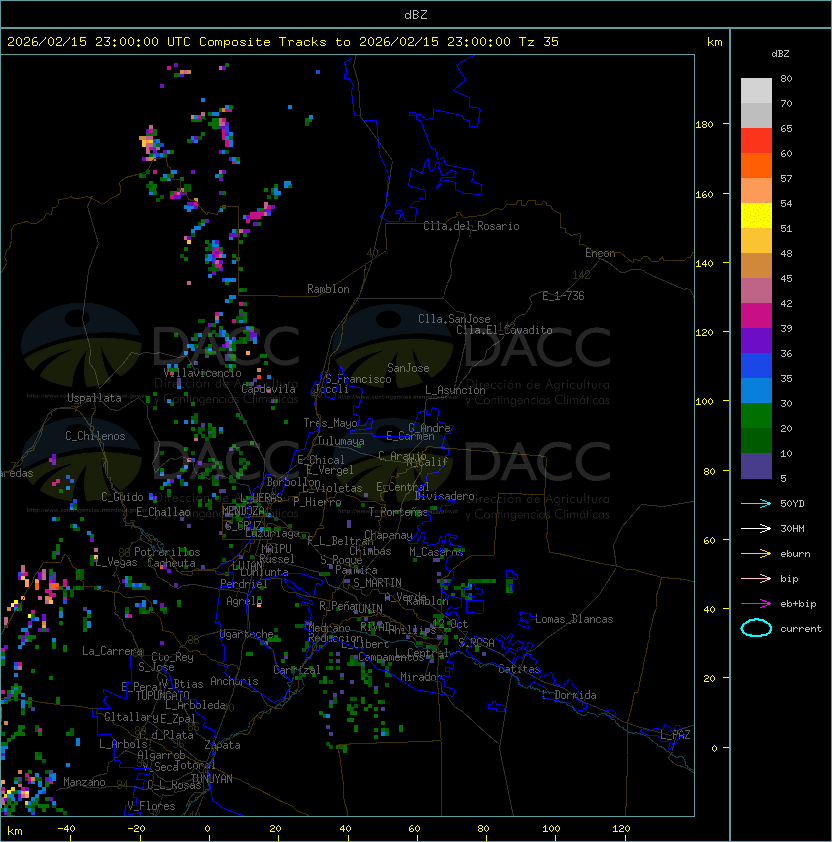Click the dBZ heading above the color scale
This screenshot has height=842, width=832.
click(780, 54)
